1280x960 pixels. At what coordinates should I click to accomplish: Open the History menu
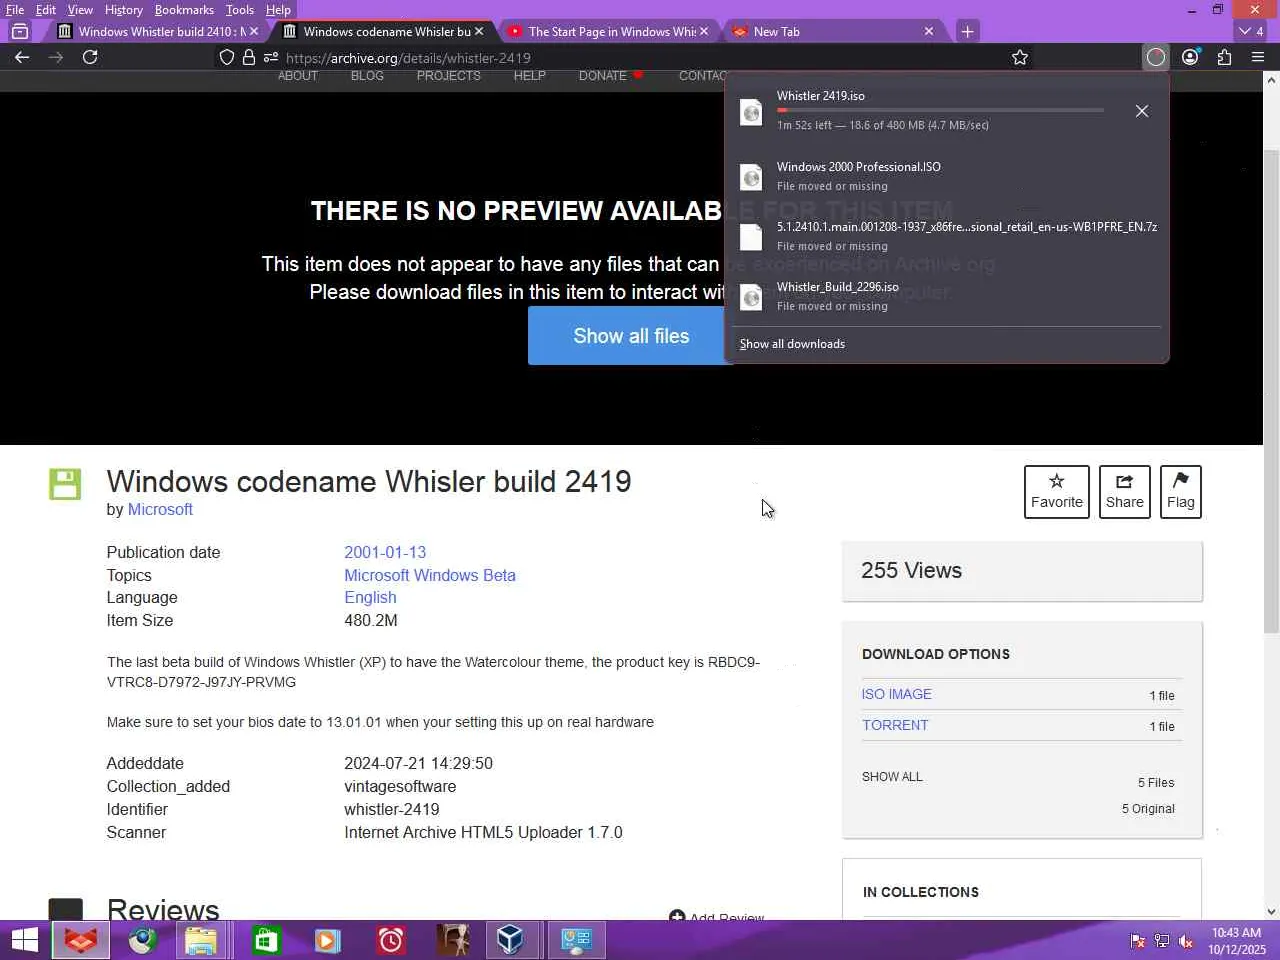(124, 10)
